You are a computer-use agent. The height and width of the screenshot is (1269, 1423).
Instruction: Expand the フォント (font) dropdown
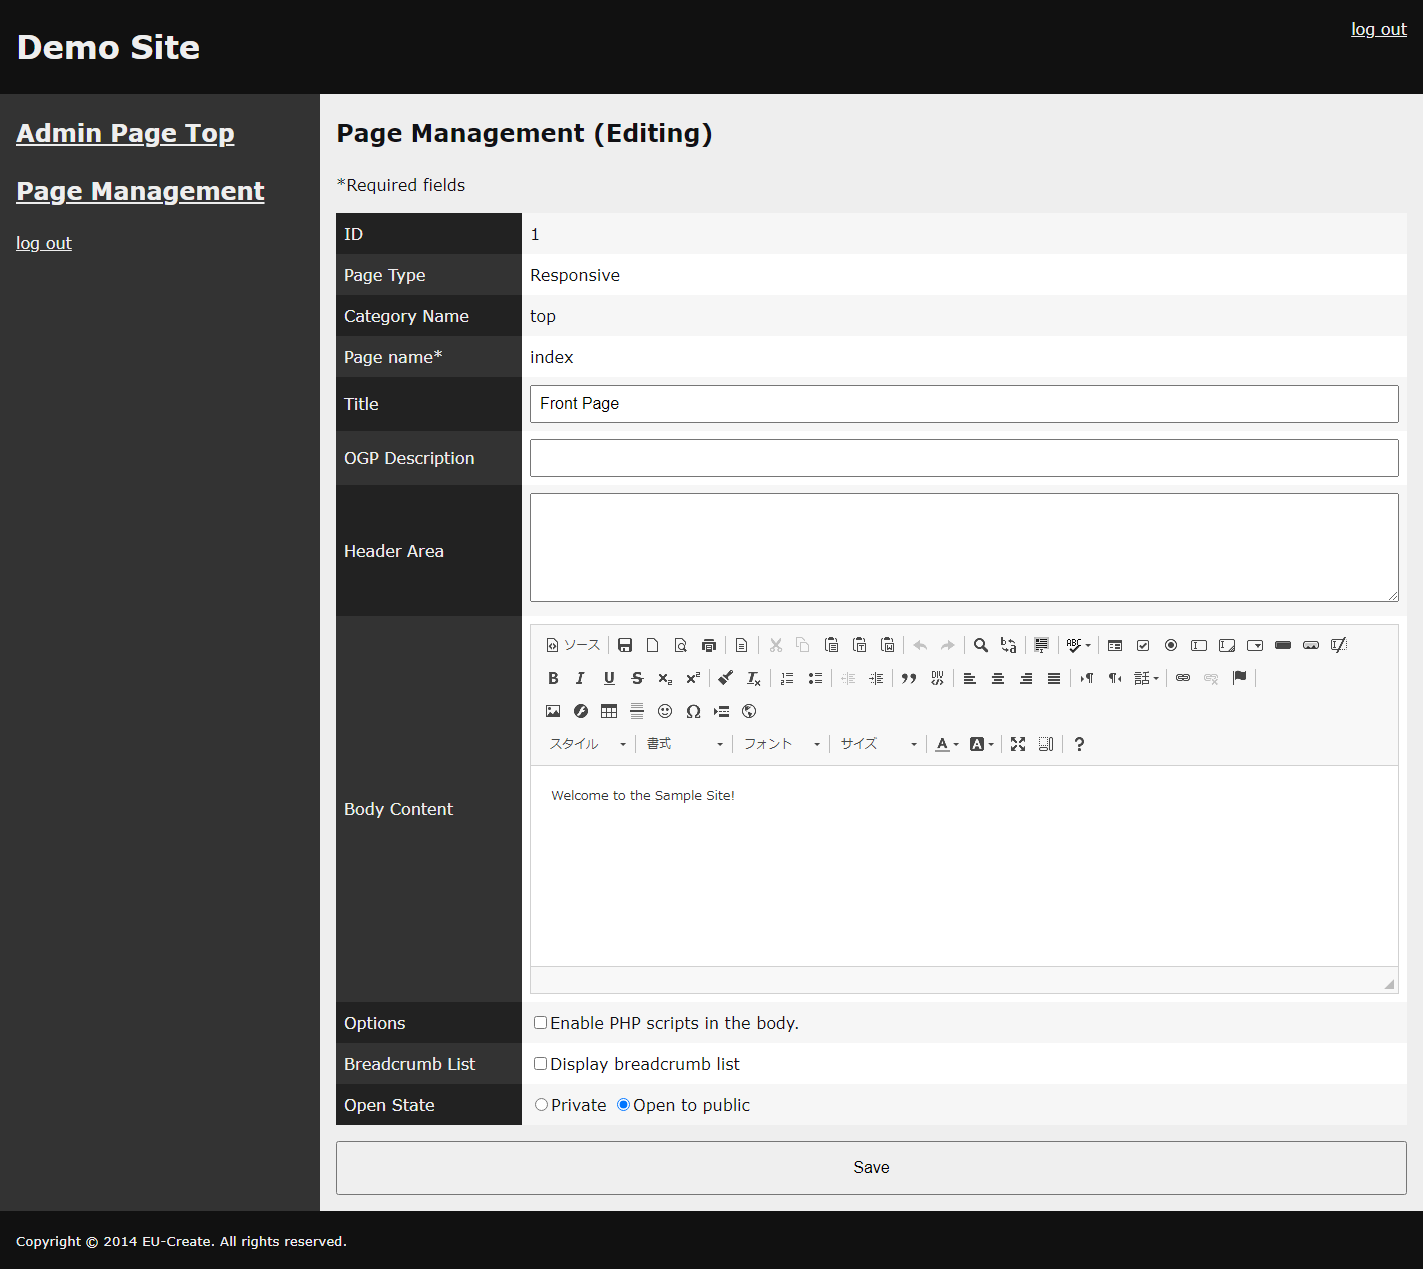point(781,744)
